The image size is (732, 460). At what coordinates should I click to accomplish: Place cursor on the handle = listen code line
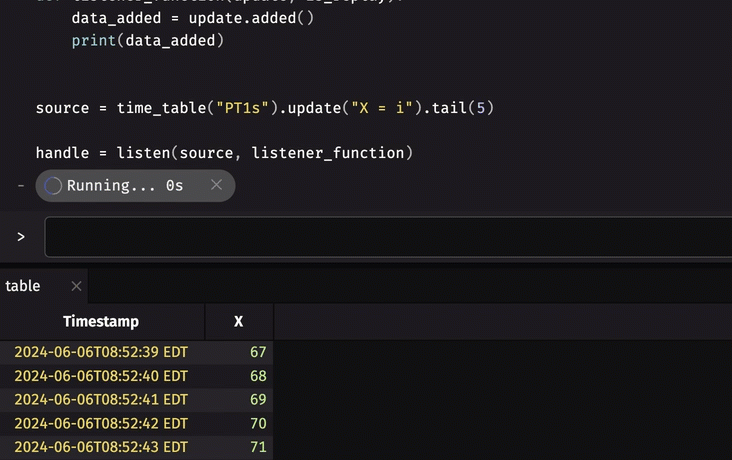click(224, 153)
